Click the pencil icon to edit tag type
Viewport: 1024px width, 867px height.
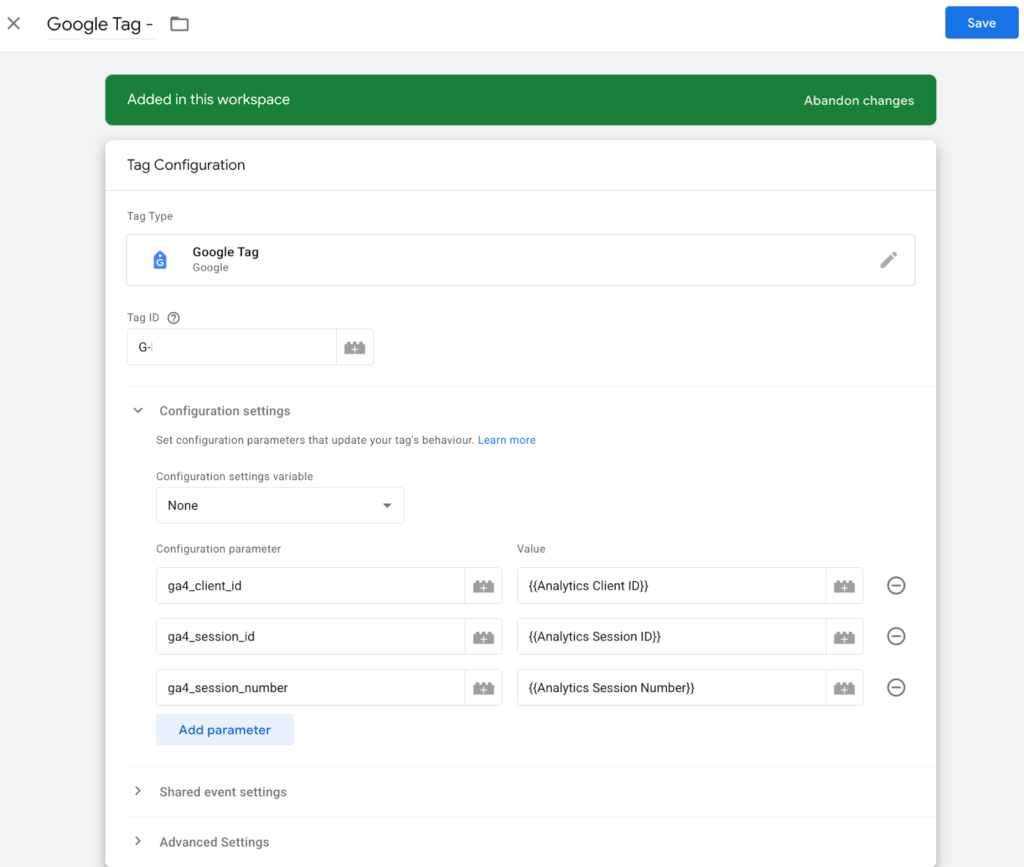point(888,260)
